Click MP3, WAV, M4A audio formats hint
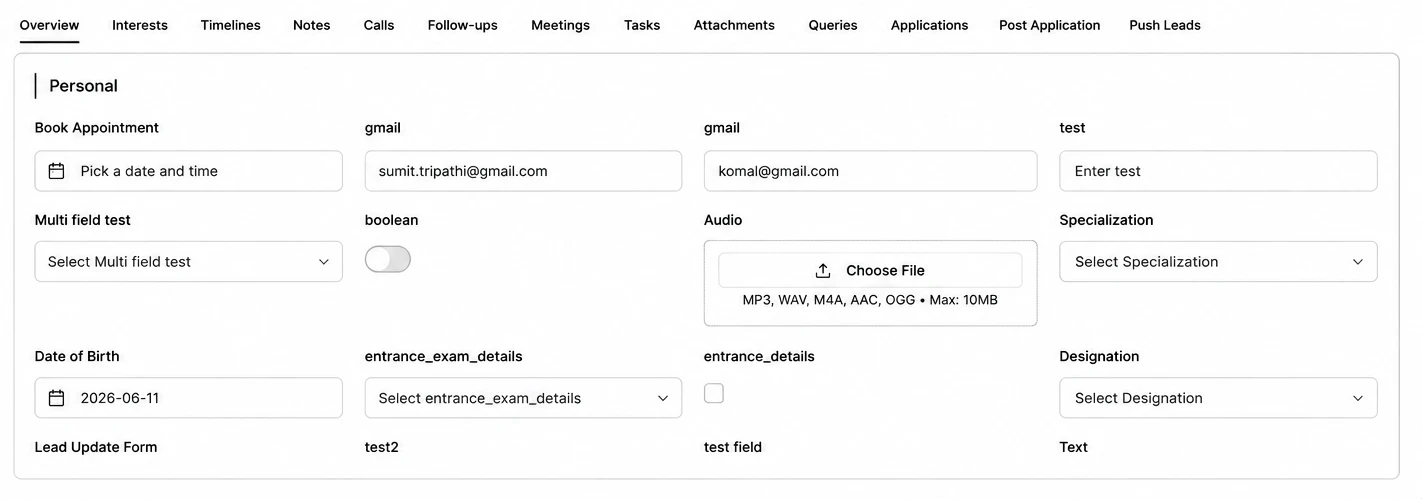Image resolution: width=1422 pixels, height=499 pixels. 870,300
